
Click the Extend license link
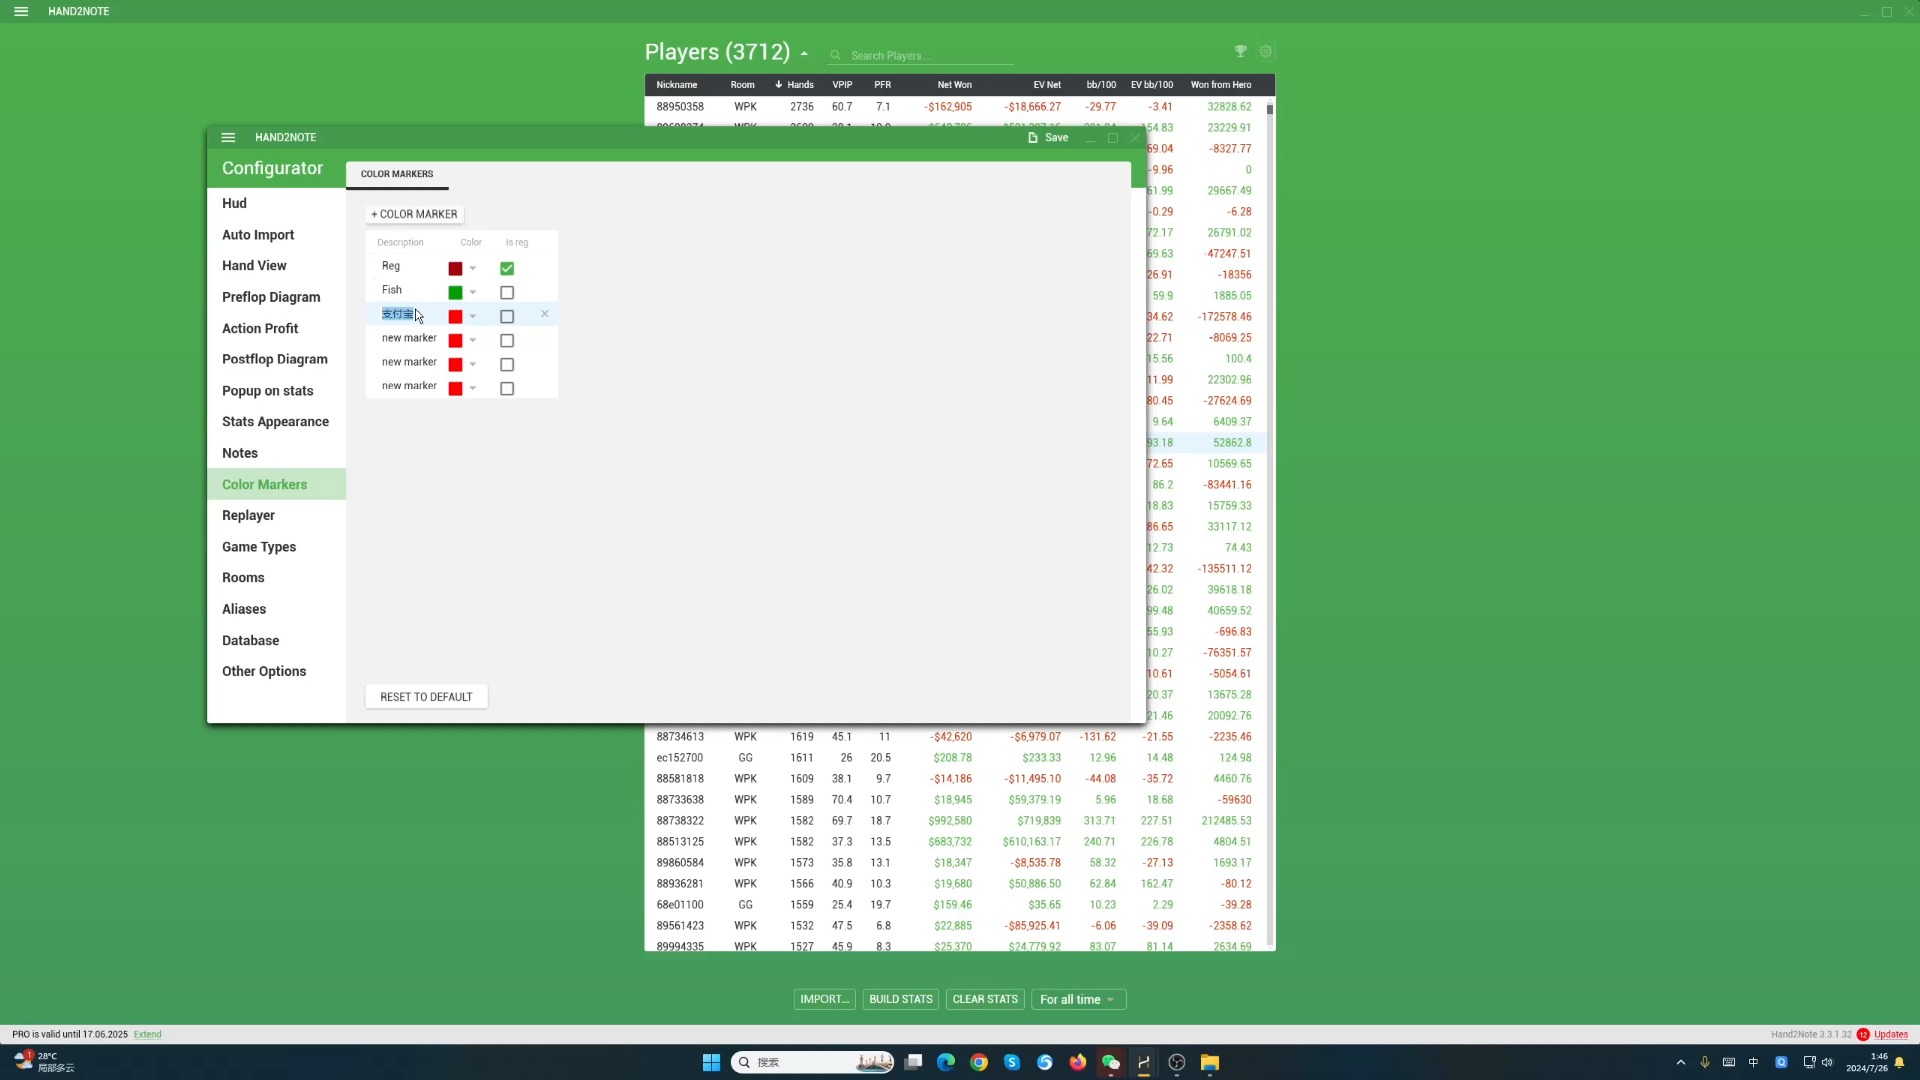point(147,1035)
